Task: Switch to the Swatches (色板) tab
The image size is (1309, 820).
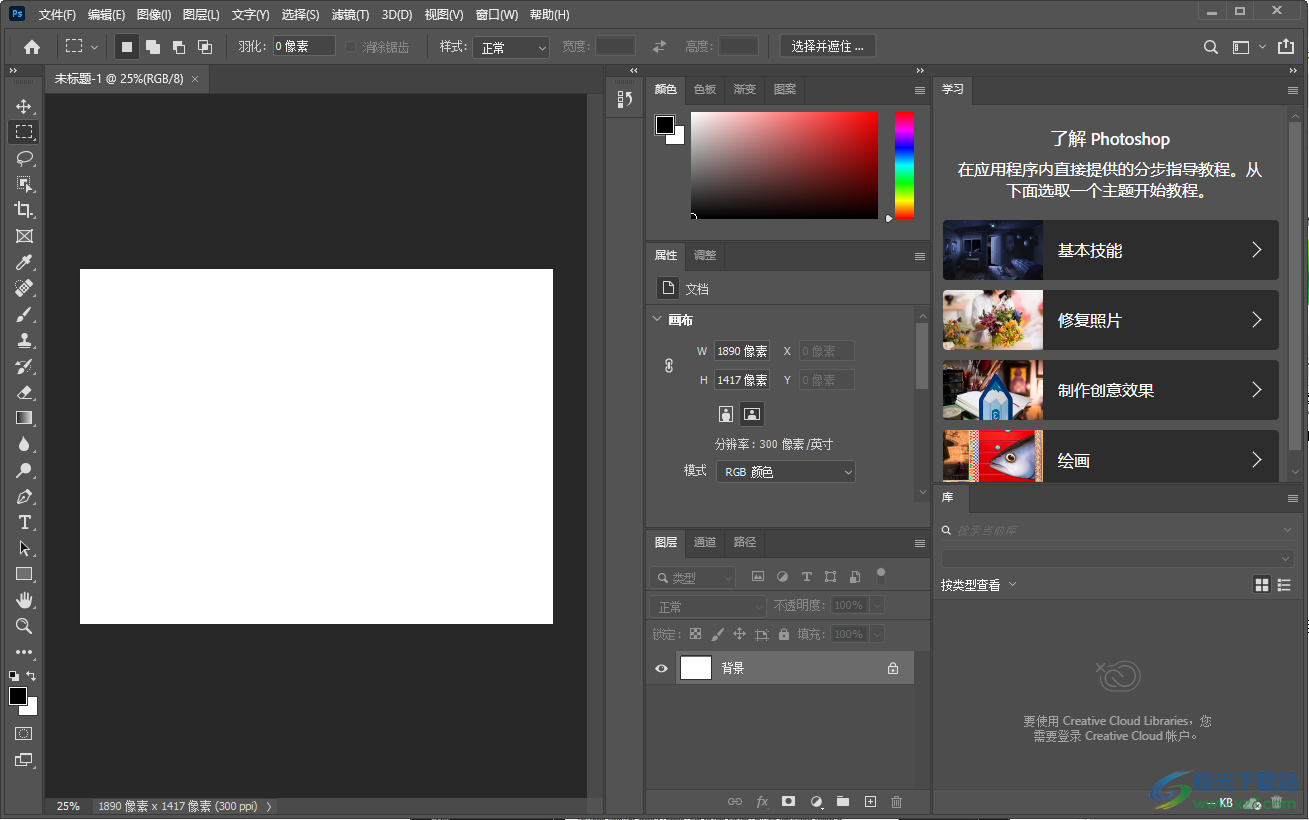Action: pos(705,90)
